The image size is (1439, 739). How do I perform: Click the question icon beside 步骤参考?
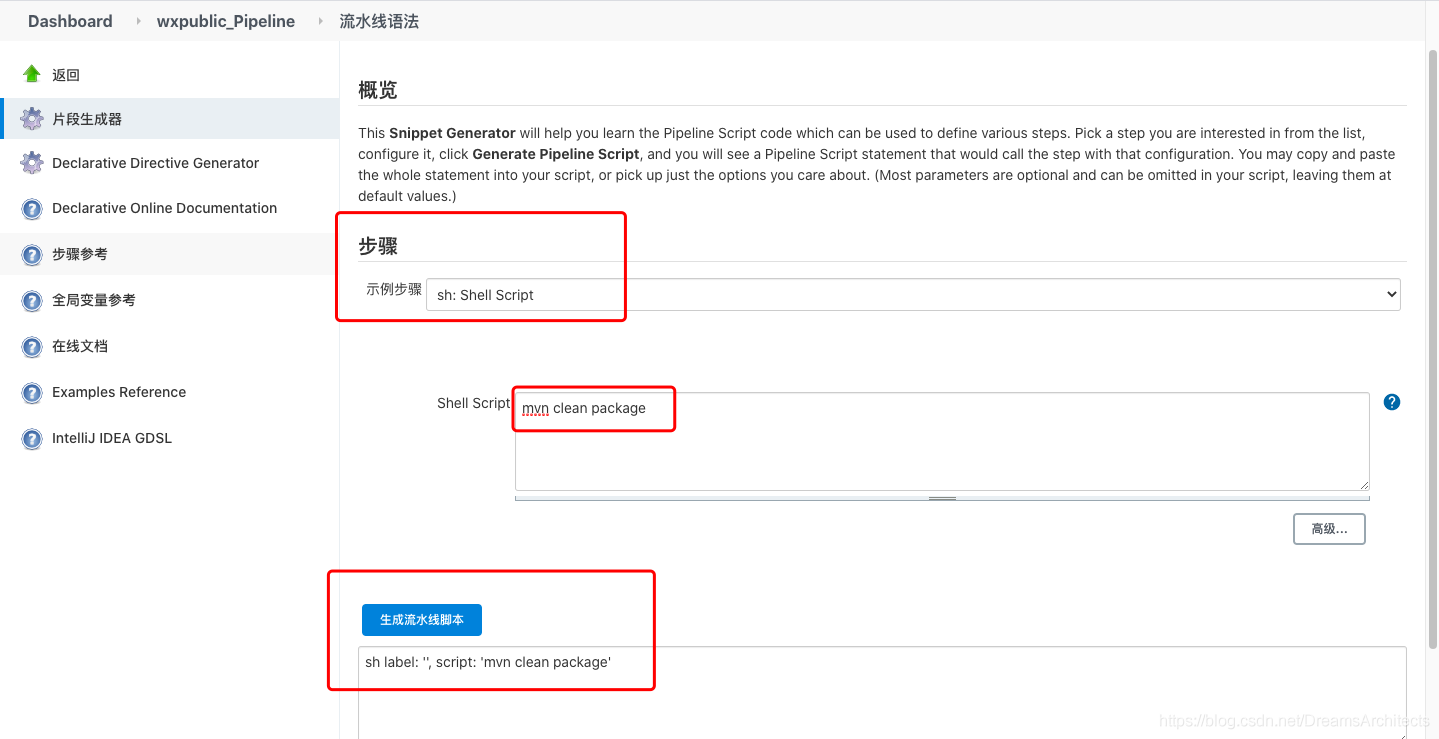[x=32, y=255]
